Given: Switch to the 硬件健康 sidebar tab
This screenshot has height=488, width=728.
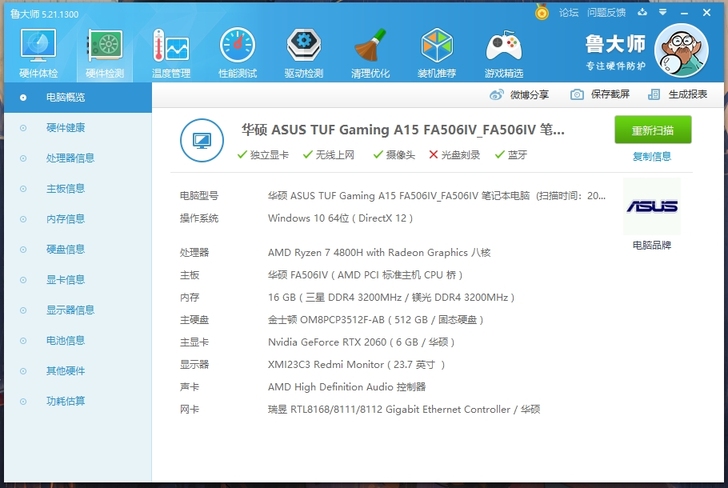Looking at the screenshot, I should tap(65, 127).
